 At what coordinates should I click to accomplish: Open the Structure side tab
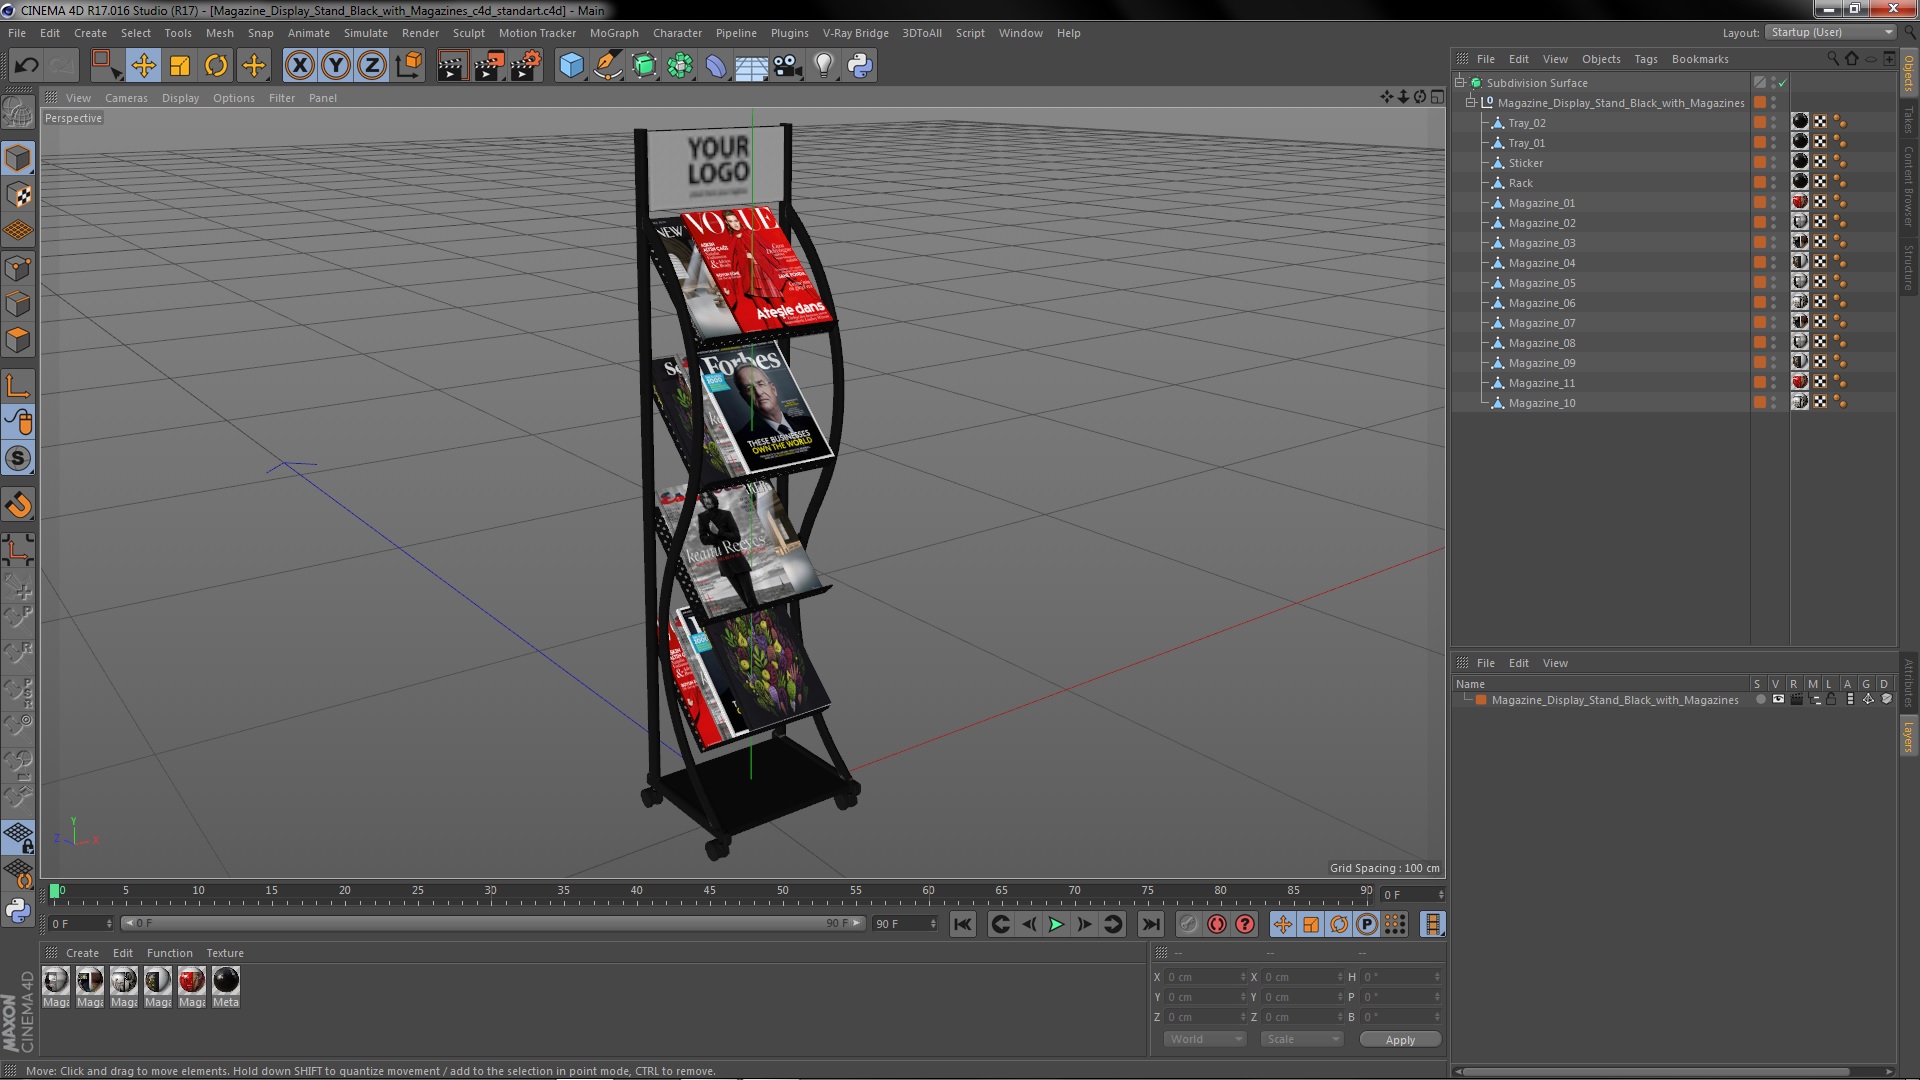[1908, 267]
